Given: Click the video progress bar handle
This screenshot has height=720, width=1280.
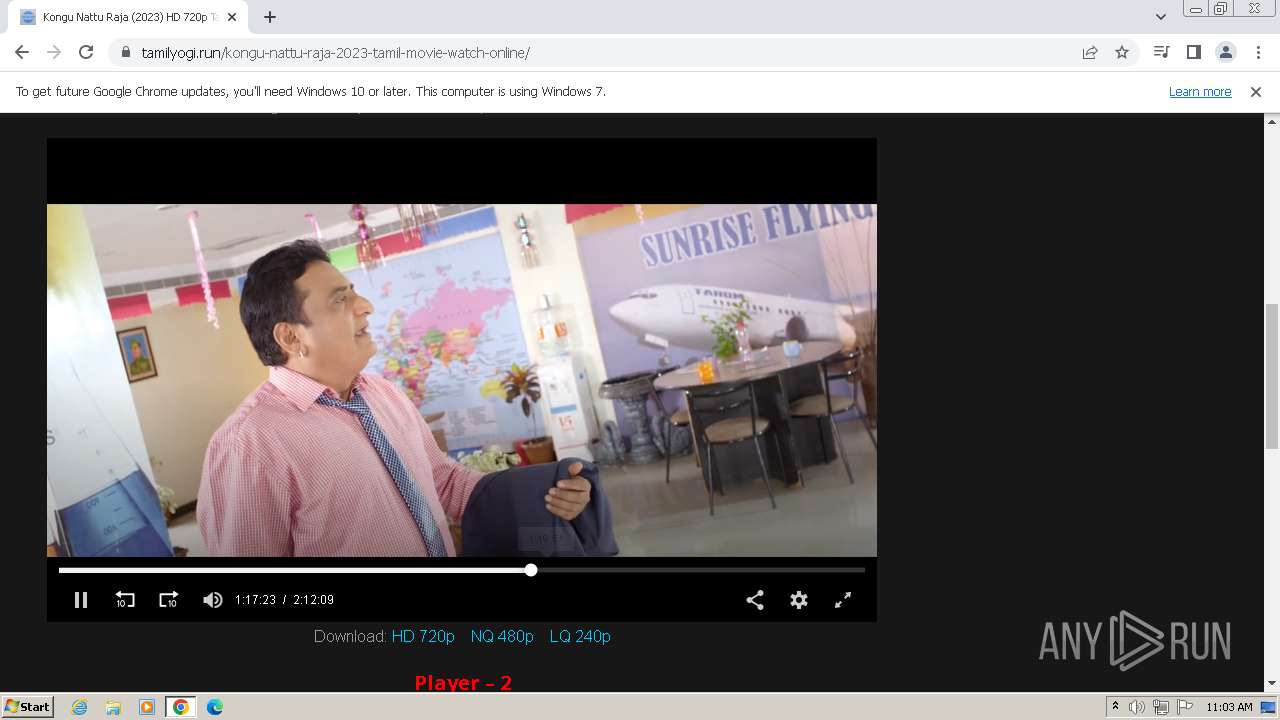Looking at the screenshot, I should click(531, 570).
